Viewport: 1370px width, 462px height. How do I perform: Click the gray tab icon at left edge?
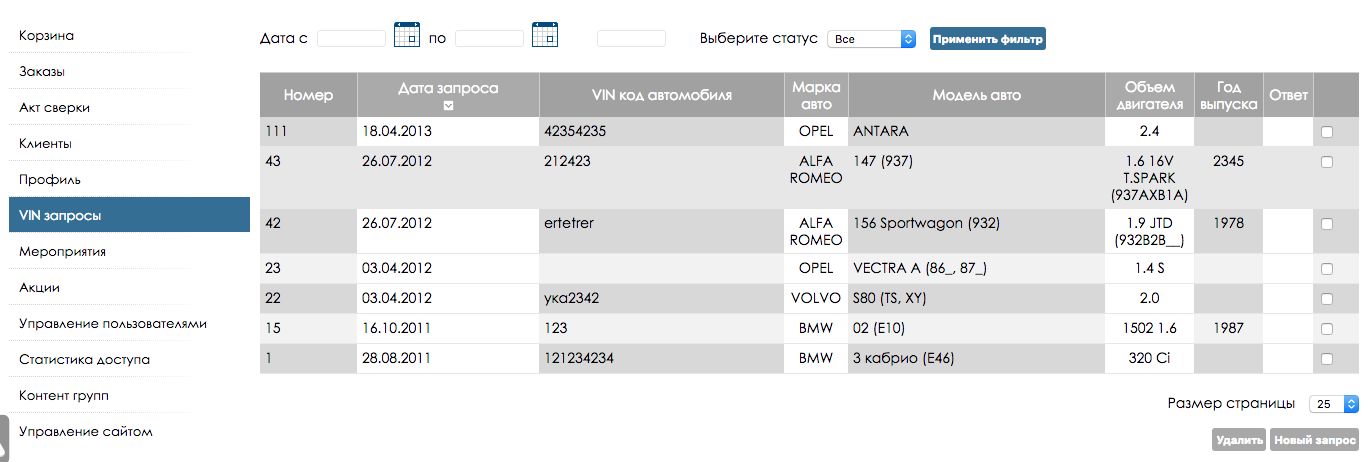coord(4,438)
